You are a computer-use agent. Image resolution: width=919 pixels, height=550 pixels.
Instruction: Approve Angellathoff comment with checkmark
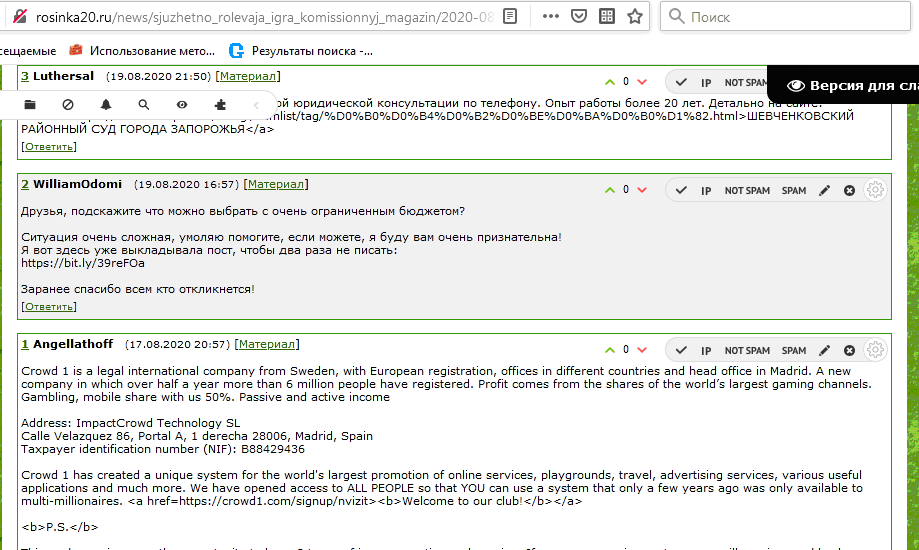[680, 351]
